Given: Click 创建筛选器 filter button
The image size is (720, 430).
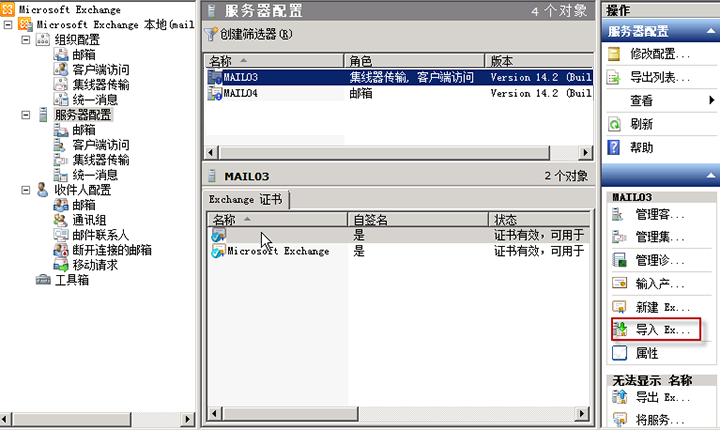Looking at the screenshot, I should click(248, 34).
